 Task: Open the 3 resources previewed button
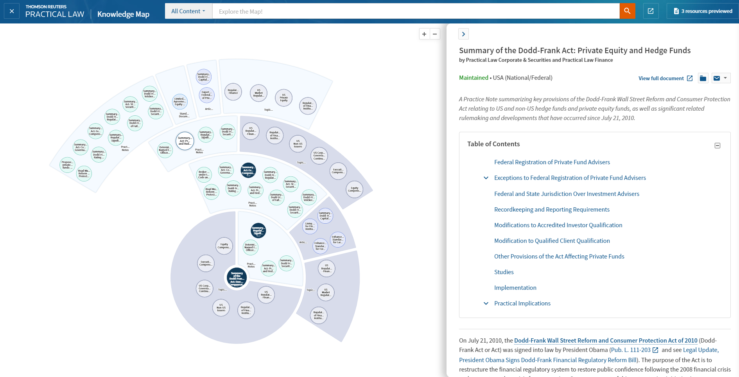[x=703, y=11]
